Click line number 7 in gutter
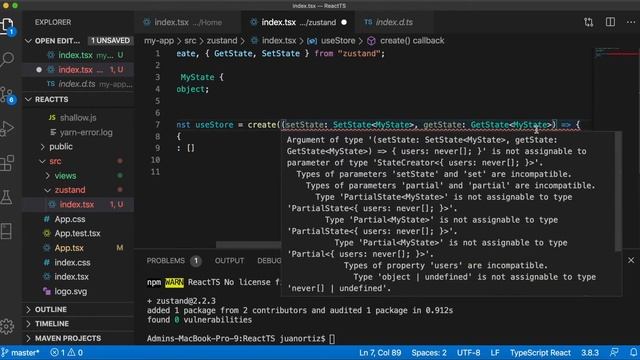Screen dimensions: 640x360 coord(158,125)
